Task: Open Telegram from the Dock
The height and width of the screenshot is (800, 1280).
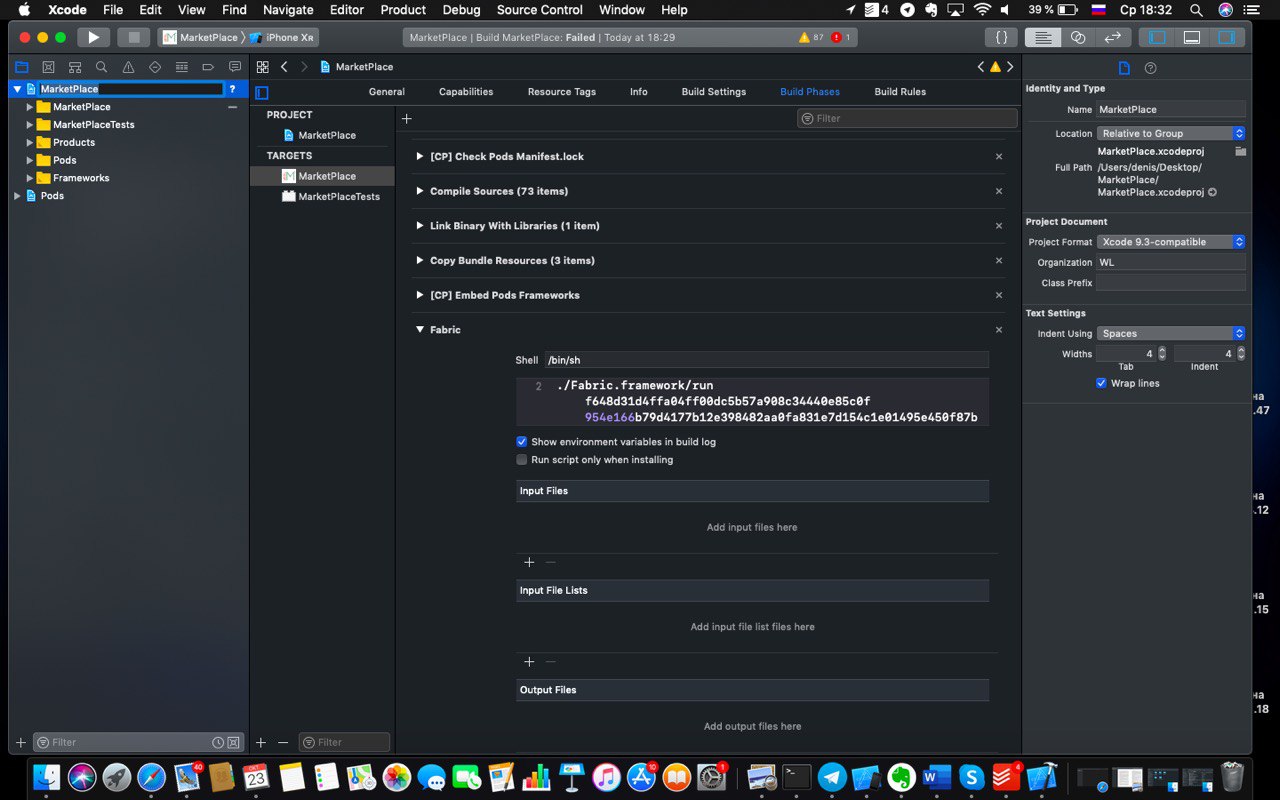Action: (x=832, y=777)
